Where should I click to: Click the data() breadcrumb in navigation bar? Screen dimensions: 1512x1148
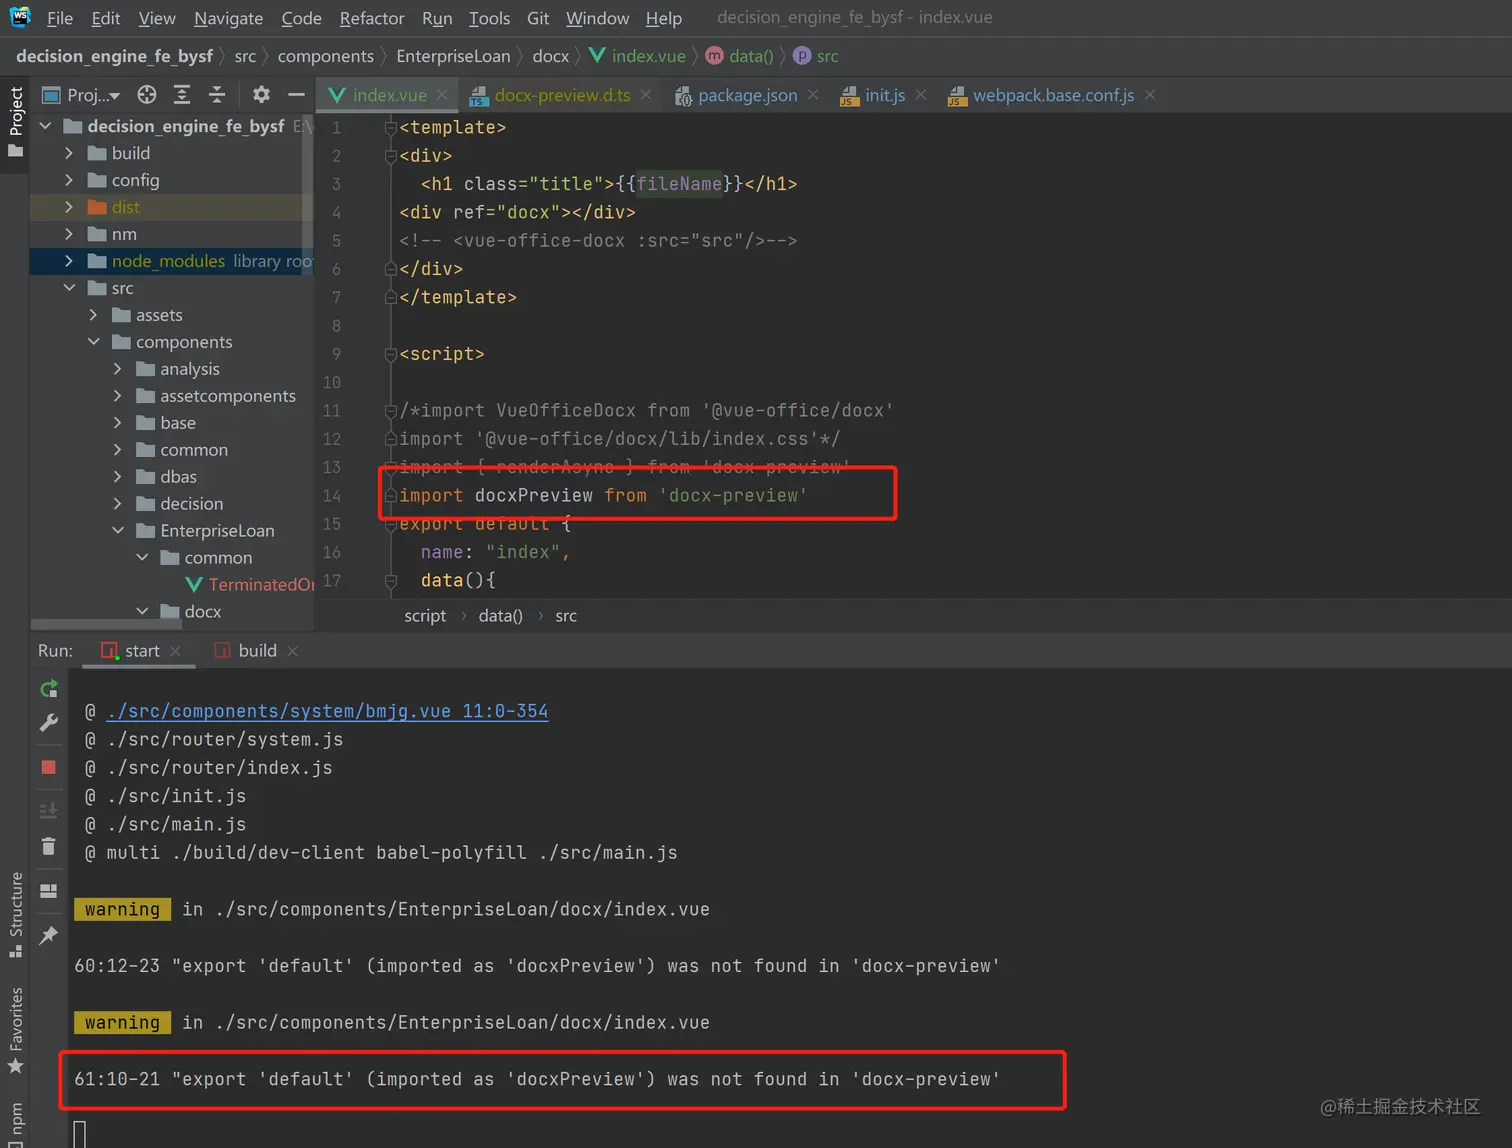coord(740,56)
